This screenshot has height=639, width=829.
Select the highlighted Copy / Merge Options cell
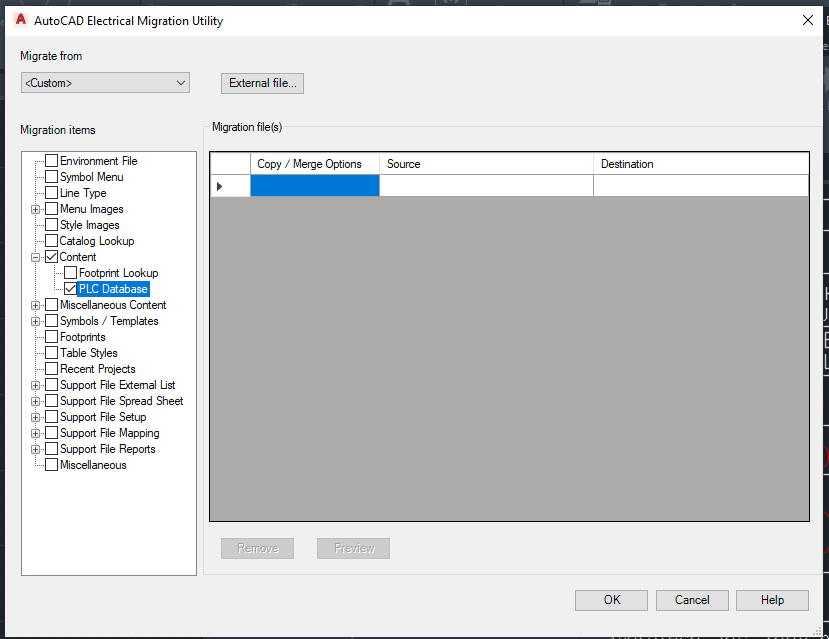pyautogui.click(x=314, y=185)
